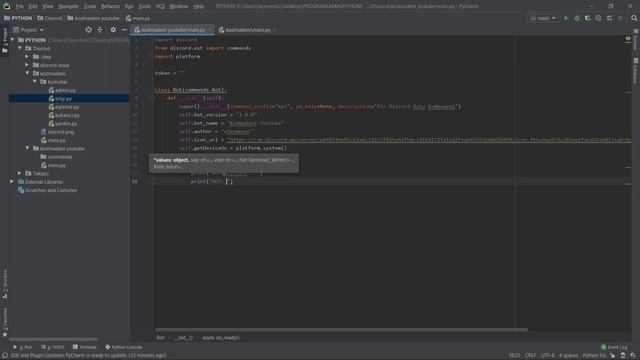Screen dimensions: 640x360
Task: Open the Run tool window button
Action: click(22, 347)
